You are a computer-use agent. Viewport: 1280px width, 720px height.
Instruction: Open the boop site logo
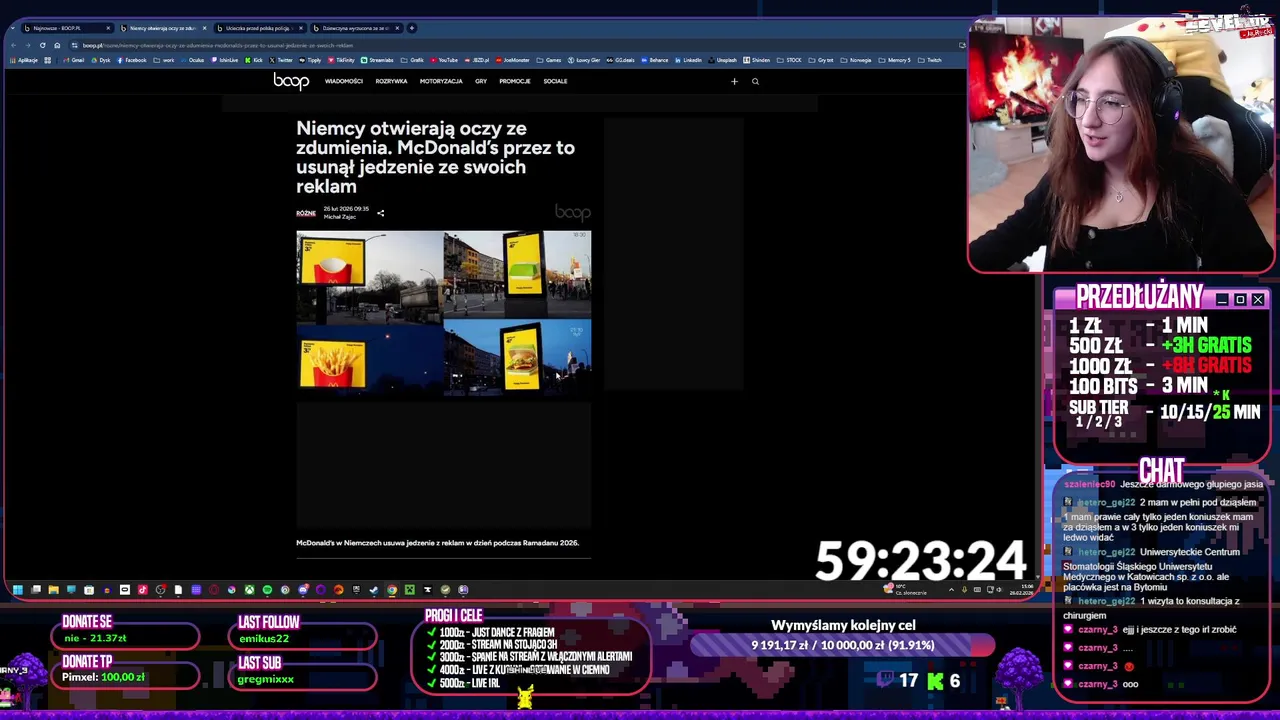point(291,81)
